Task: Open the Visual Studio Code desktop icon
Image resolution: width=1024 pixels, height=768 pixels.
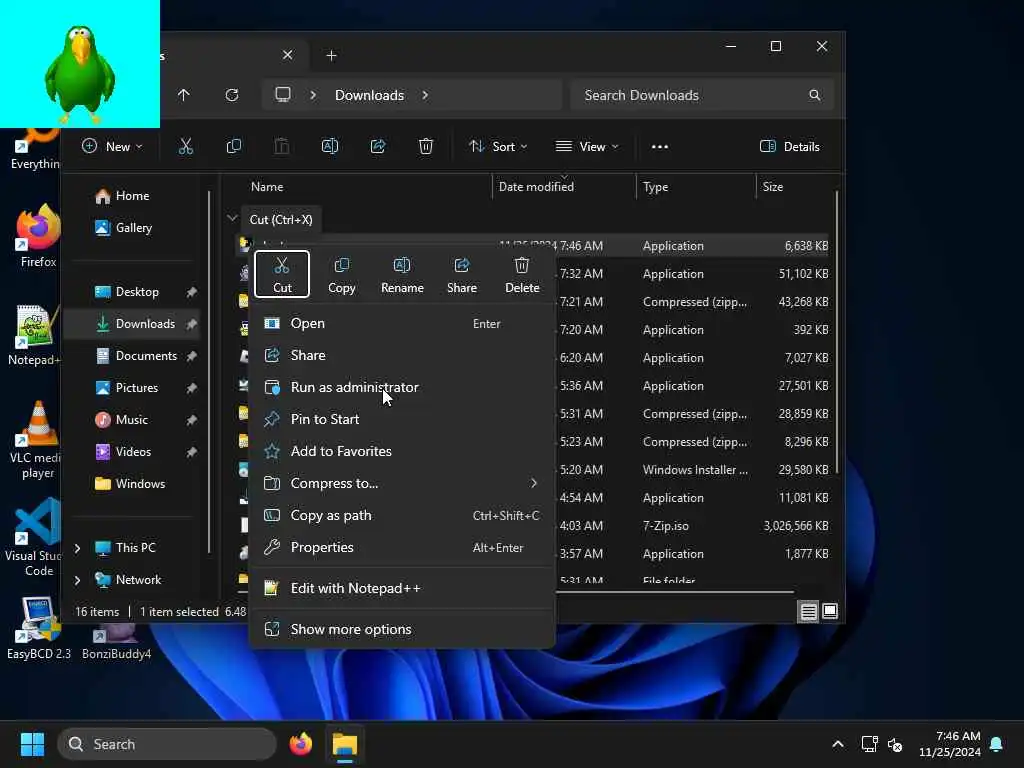Action: [38, 537]
